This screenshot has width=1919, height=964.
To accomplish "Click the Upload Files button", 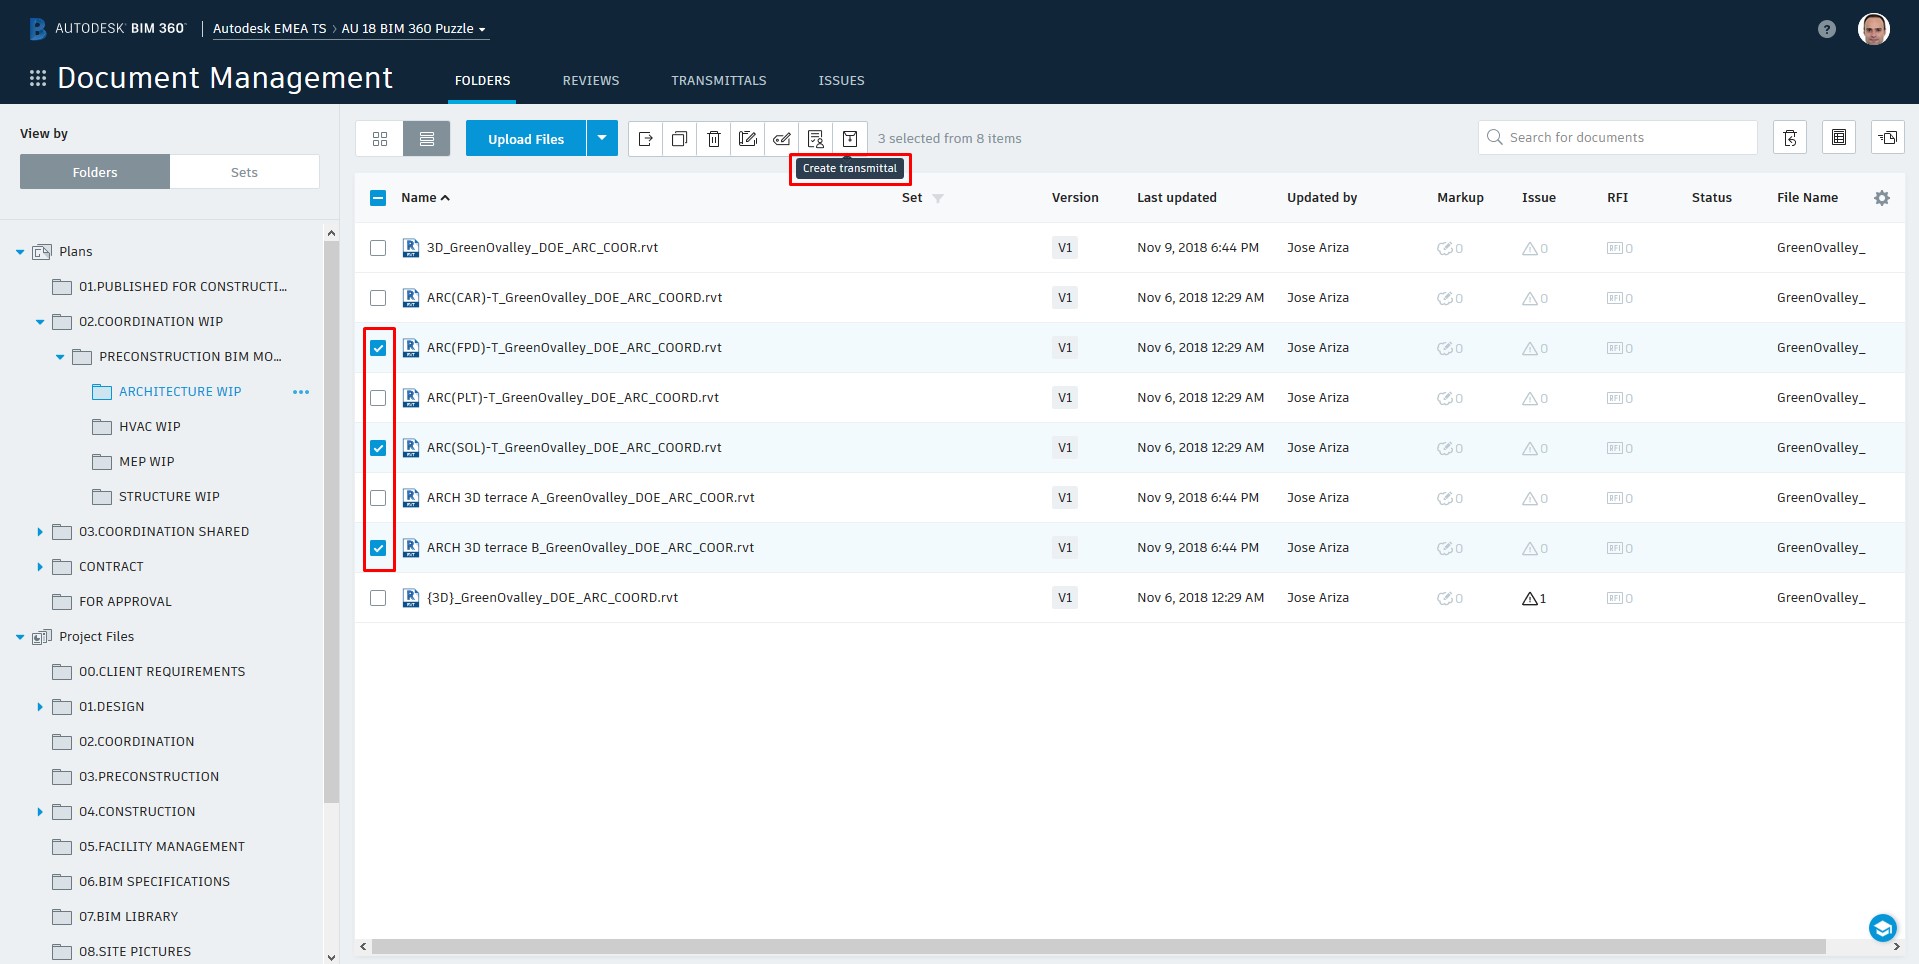I will coord(526,139).
